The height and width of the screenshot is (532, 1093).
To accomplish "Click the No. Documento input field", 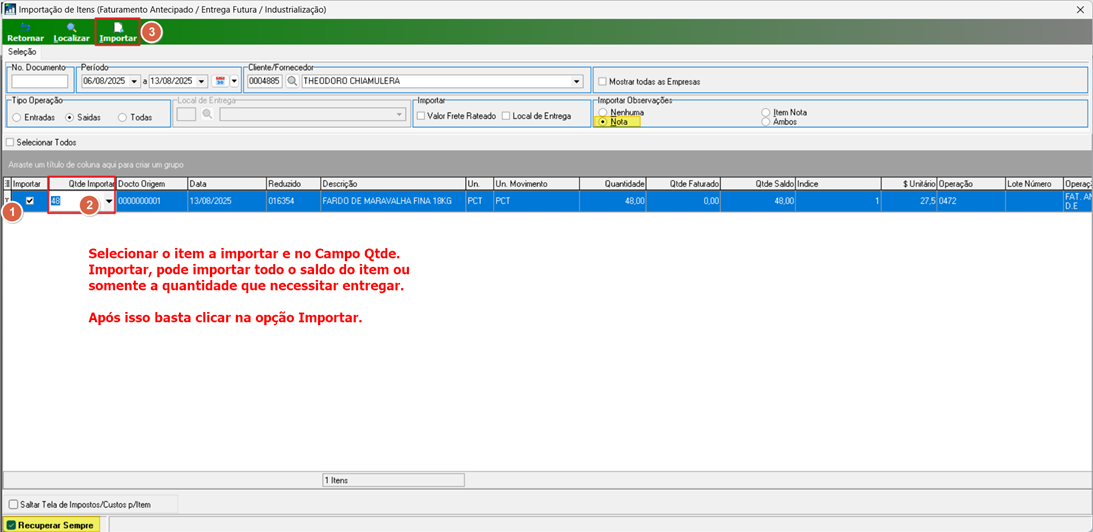I will [39, 81].
